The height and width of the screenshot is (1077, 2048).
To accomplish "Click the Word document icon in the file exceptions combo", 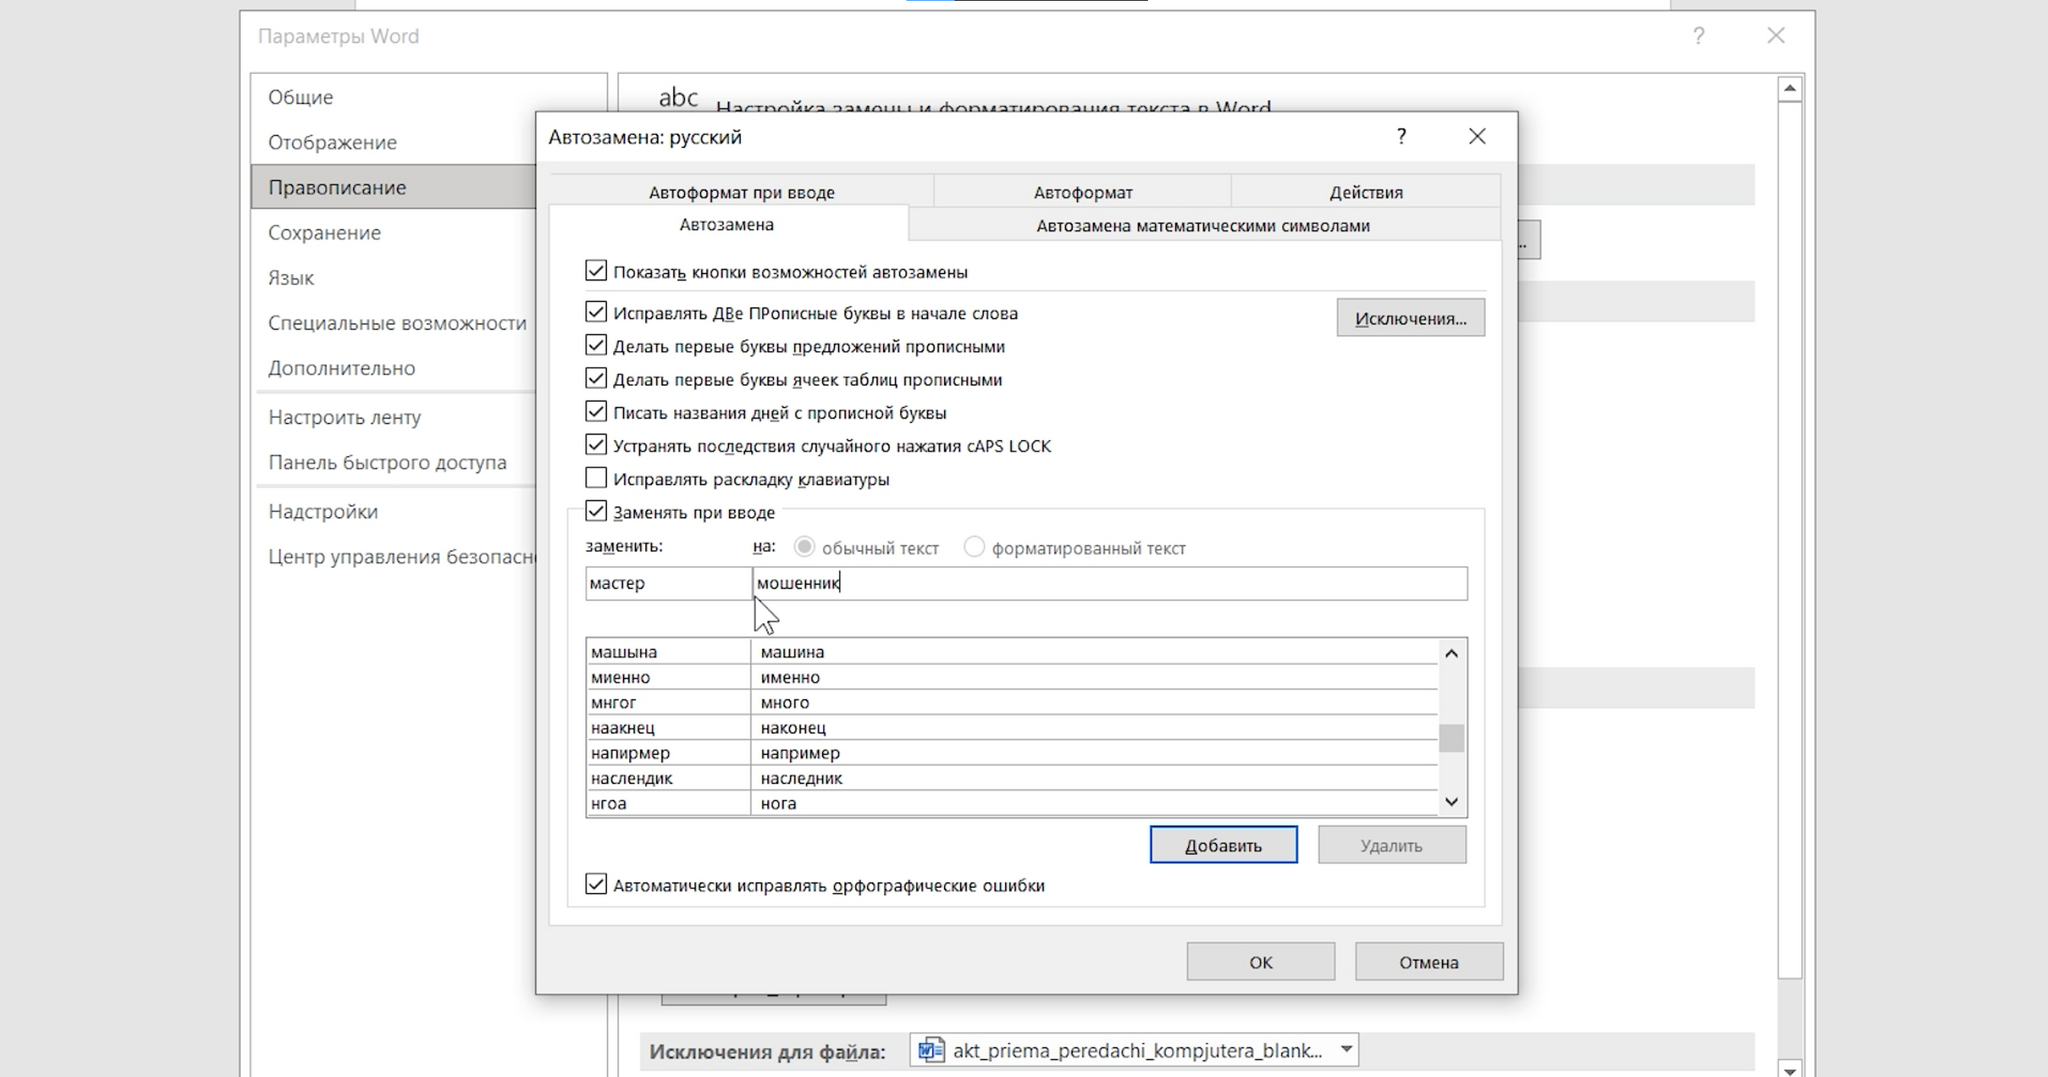I will [x=930, y=1050].
